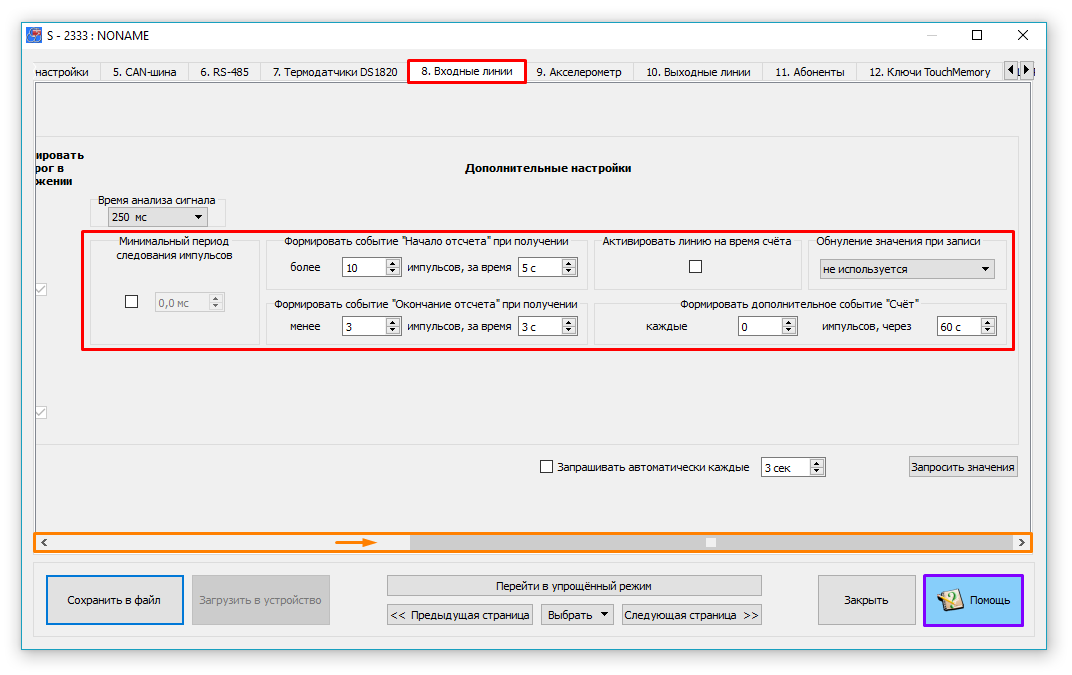Click the Сохранить в файл button
Screen dimensions: 1072x675
click(114, 600)
